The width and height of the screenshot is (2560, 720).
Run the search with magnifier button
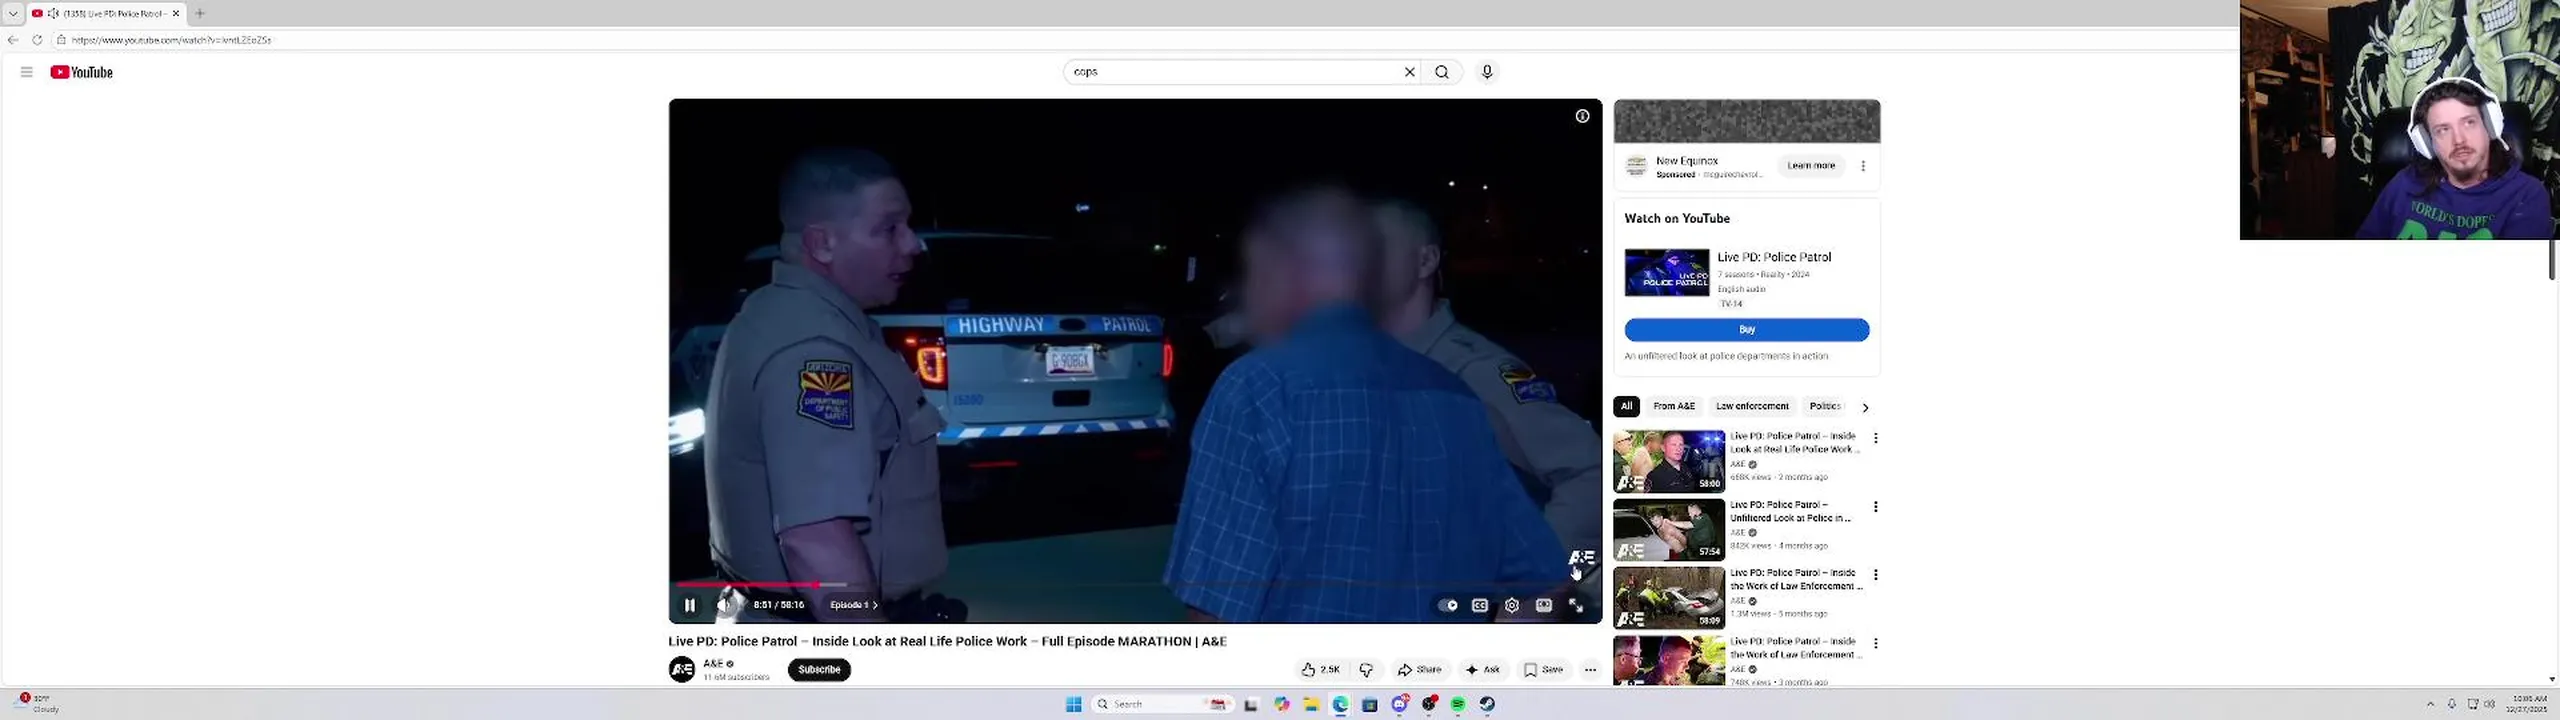pos(1442,72)
